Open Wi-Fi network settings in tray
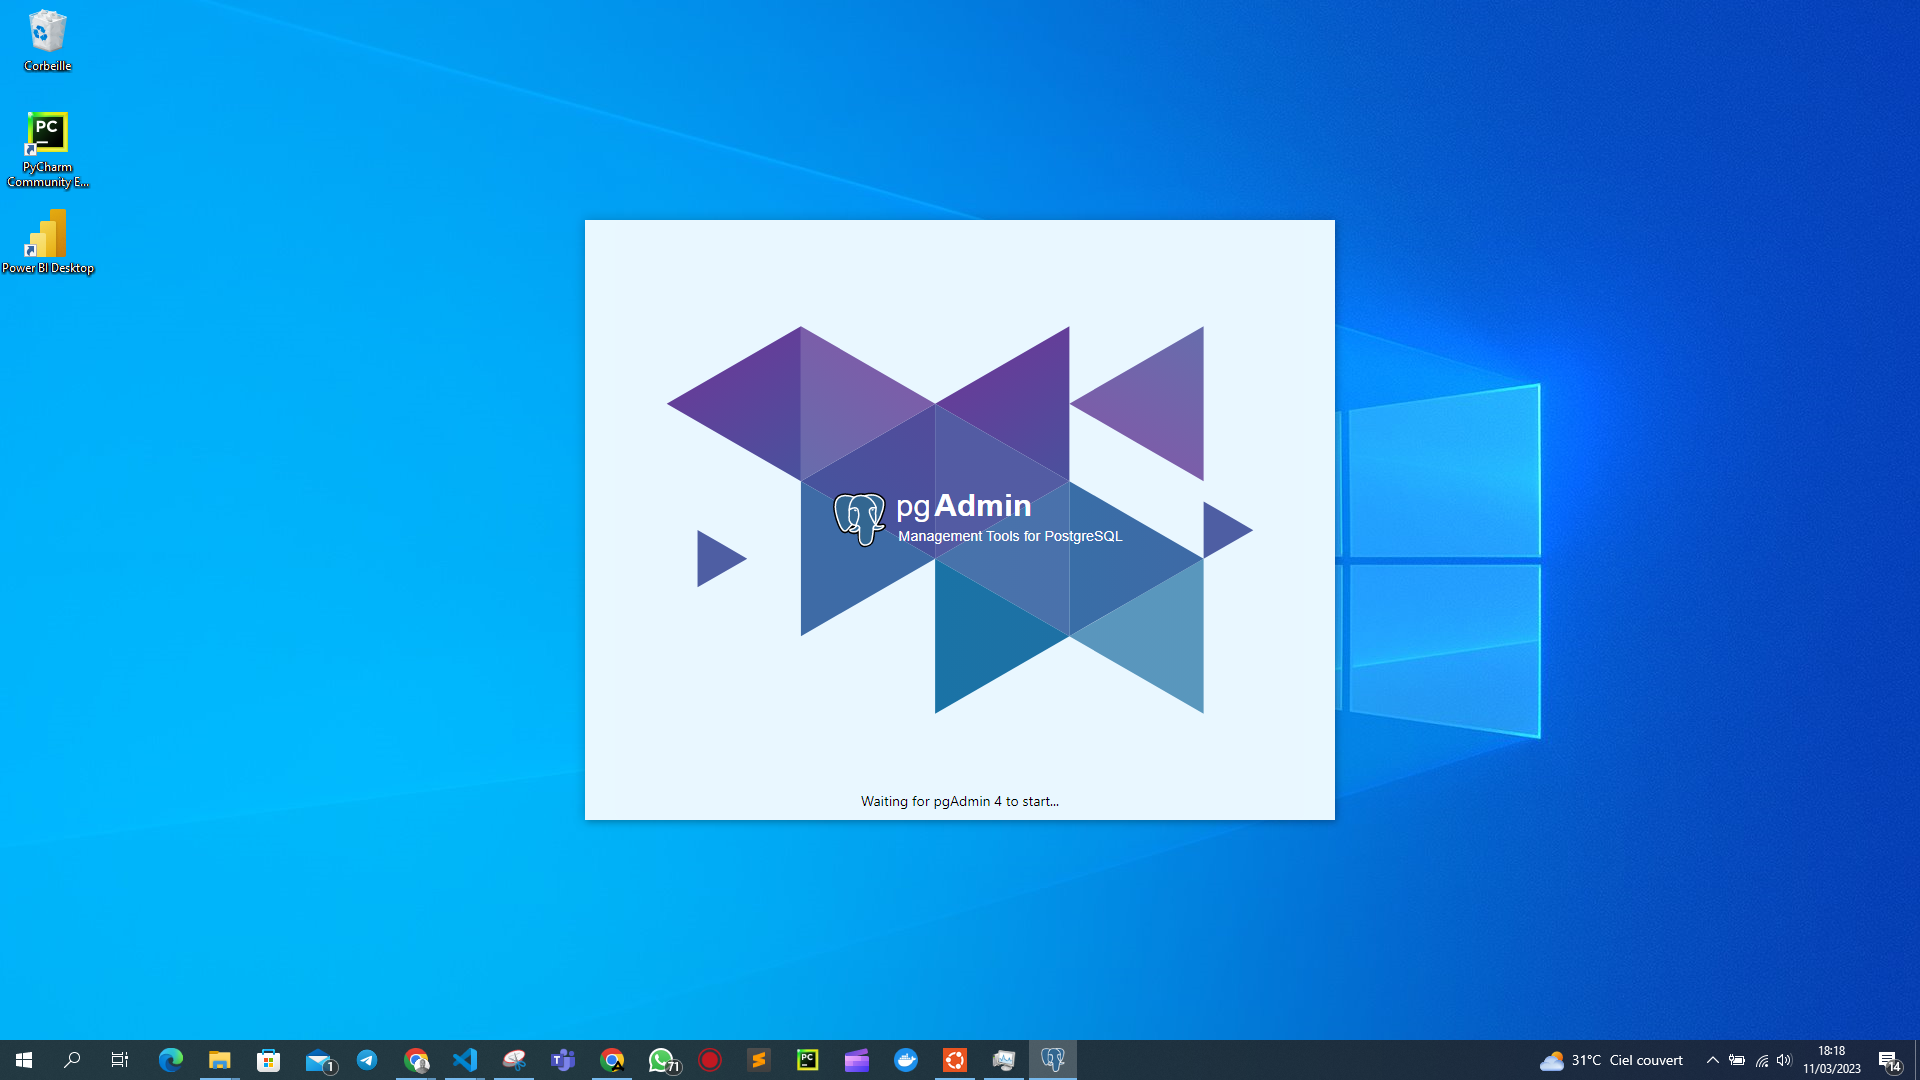The image size is (1920, 1080). (1762, 1060)
